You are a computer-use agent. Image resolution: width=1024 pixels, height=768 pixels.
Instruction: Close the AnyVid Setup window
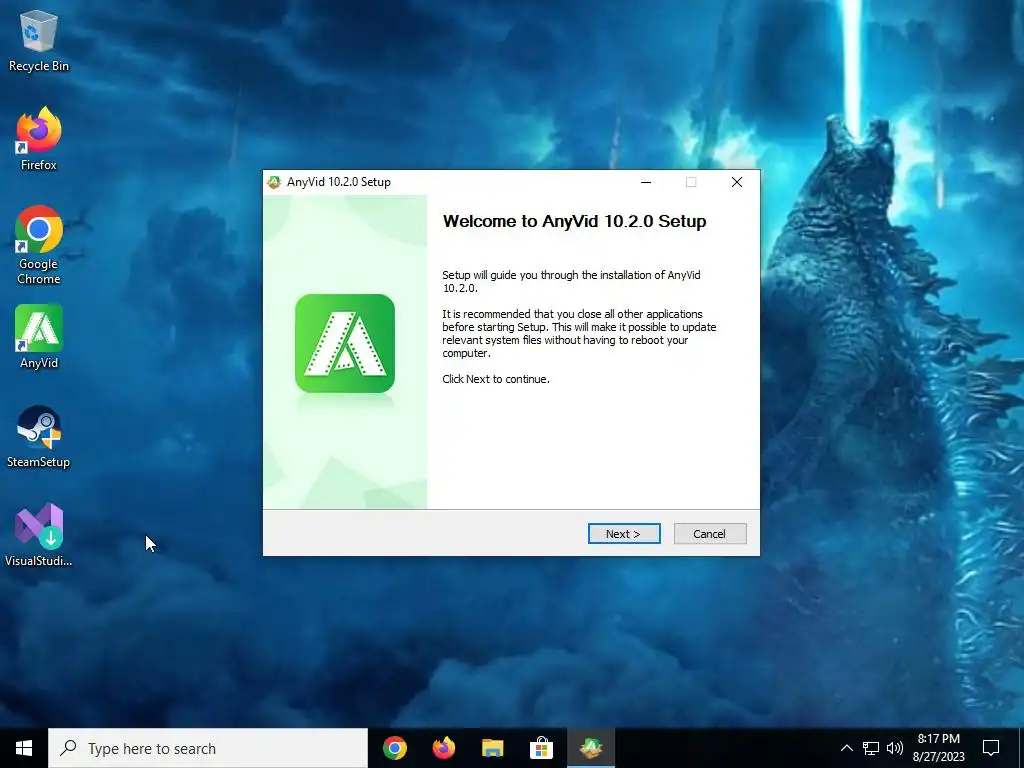coord(737,182)
